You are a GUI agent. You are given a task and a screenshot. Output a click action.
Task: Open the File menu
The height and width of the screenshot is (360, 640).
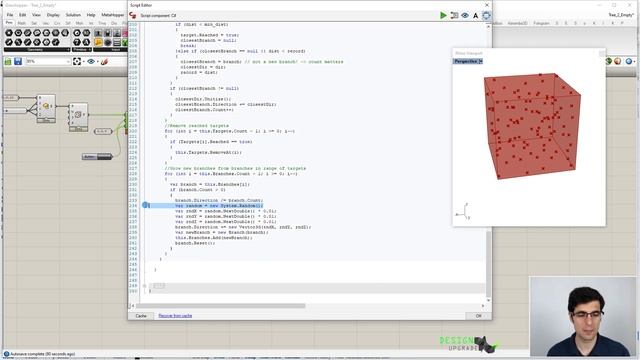[10, 15]
